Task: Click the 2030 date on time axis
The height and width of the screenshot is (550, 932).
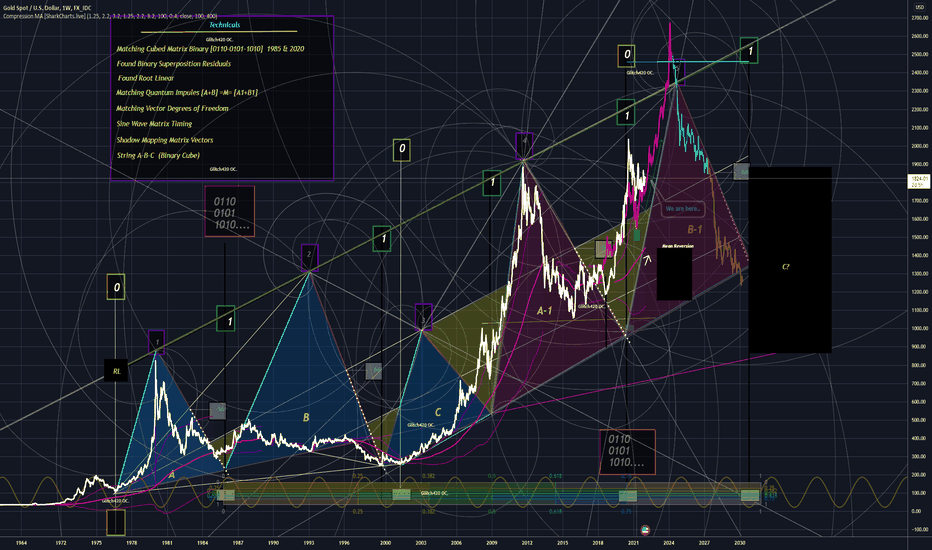Action: click(739, 543)
